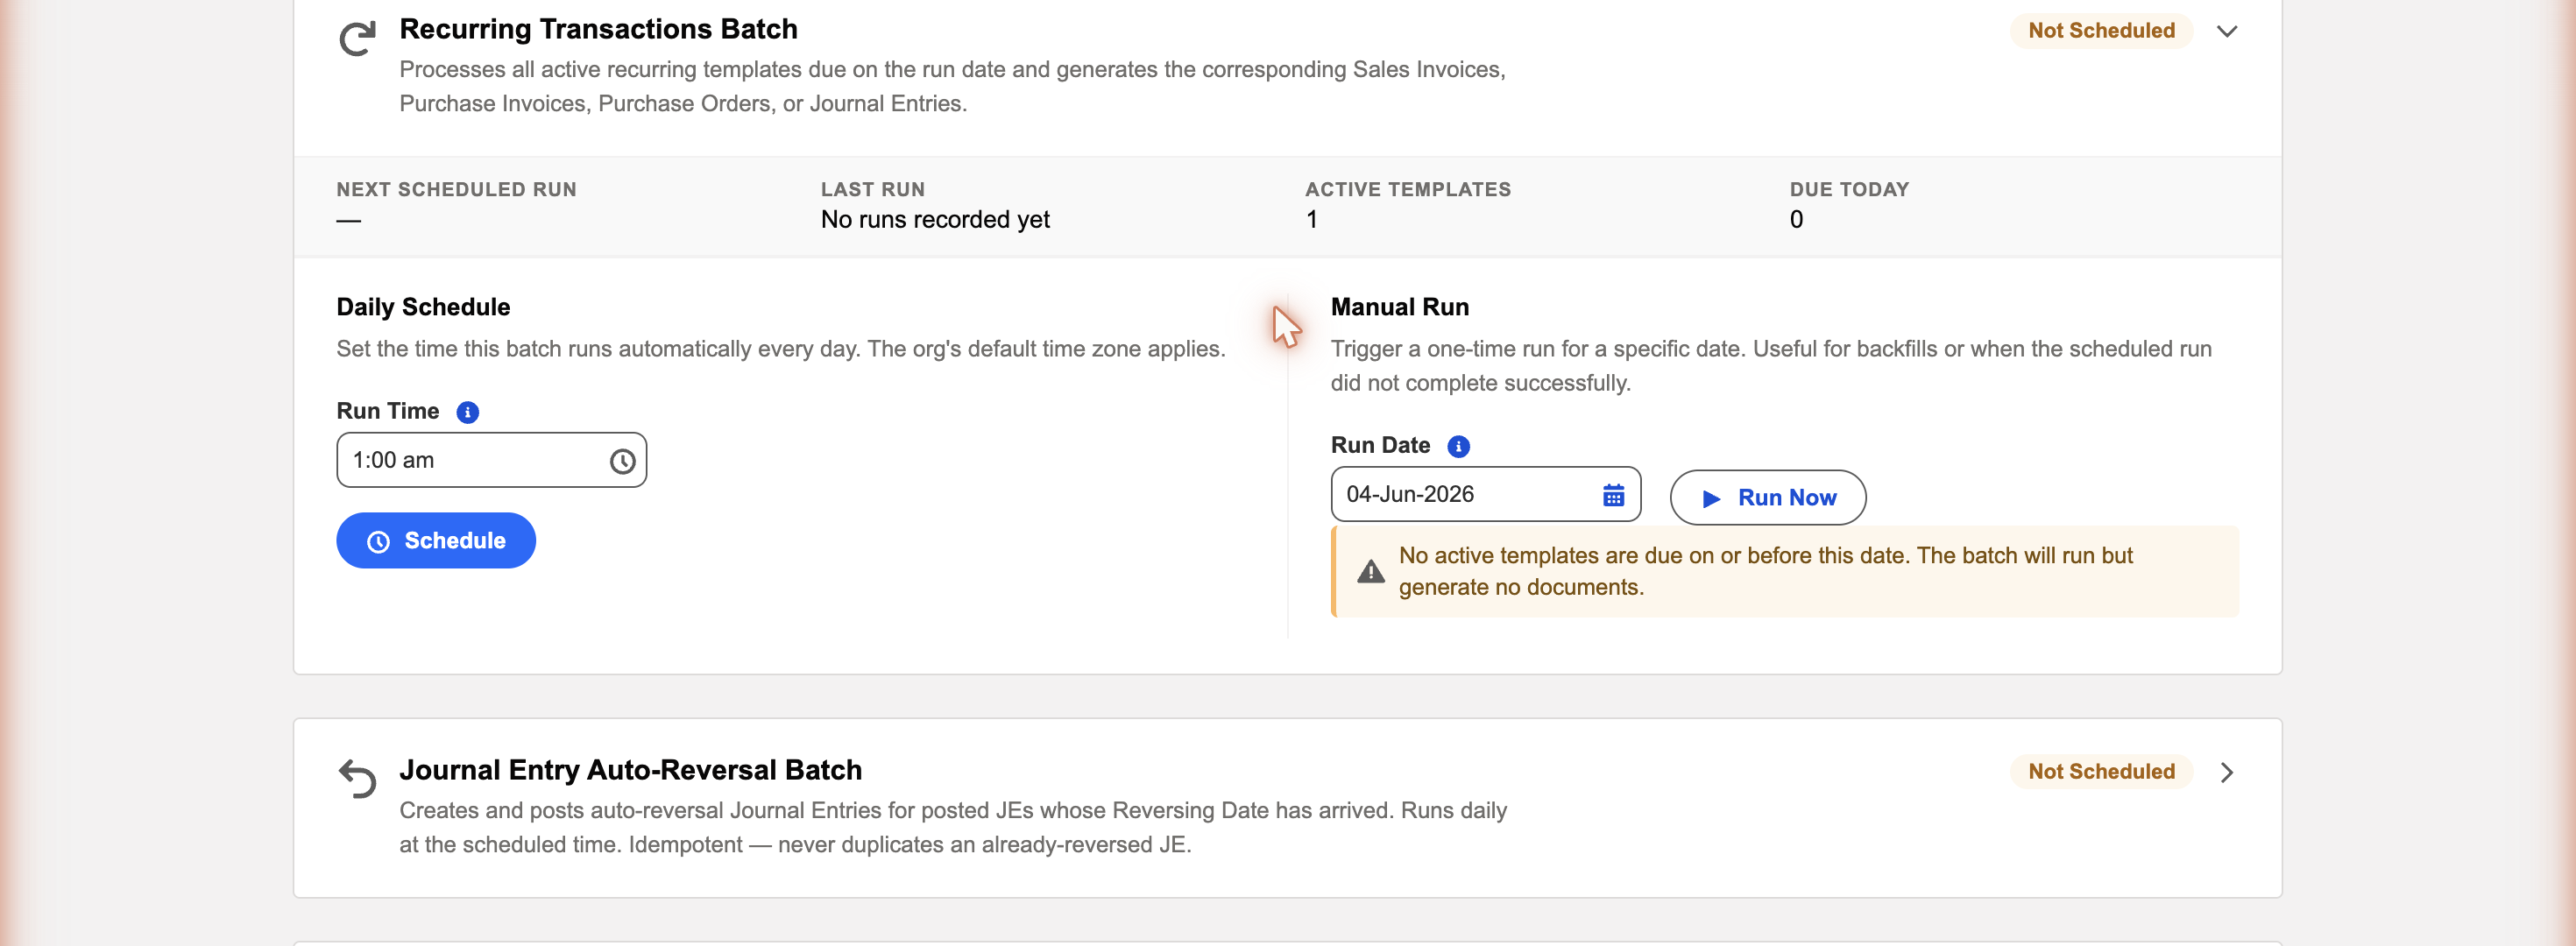Focus the Run Time field showing 1:00 am

coord(491,460)
